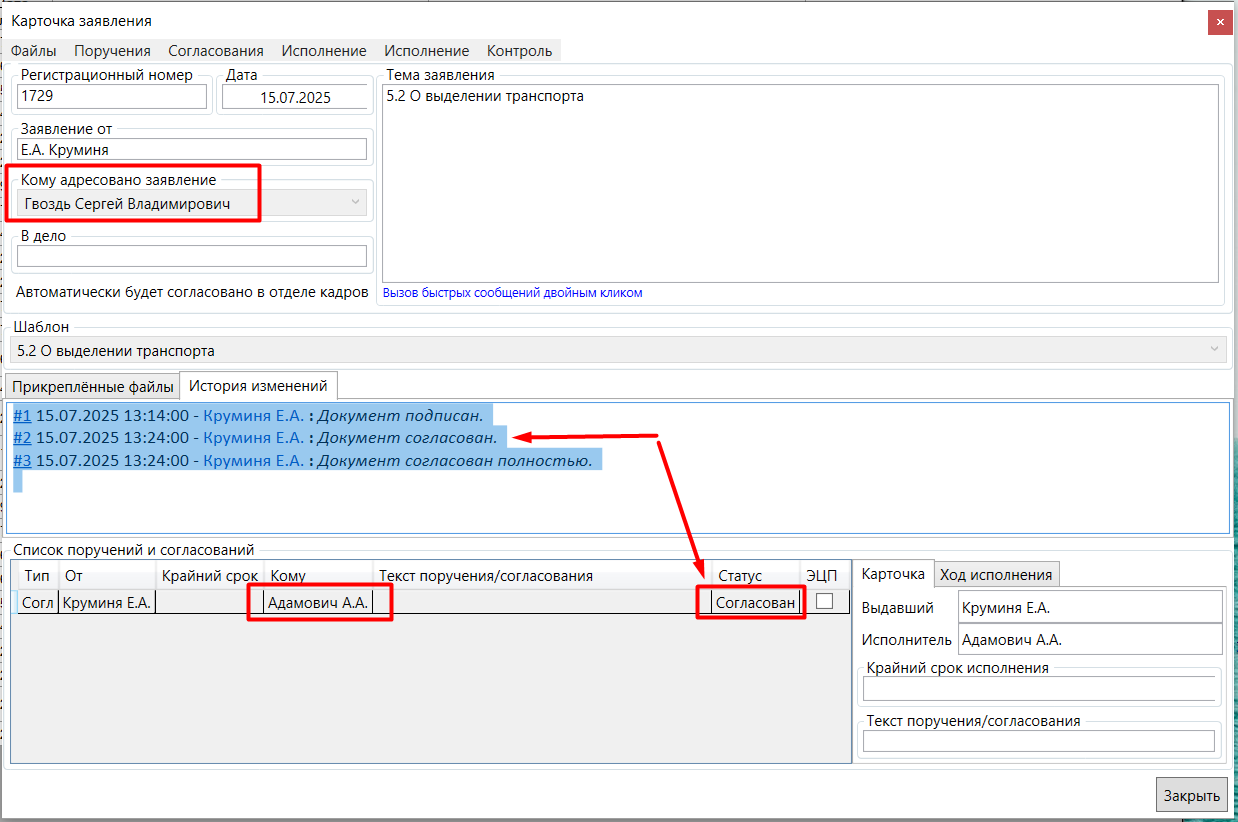Switch to Прикреплённые файлы tab
The image size is (1238, 822).
coord(93,387)
